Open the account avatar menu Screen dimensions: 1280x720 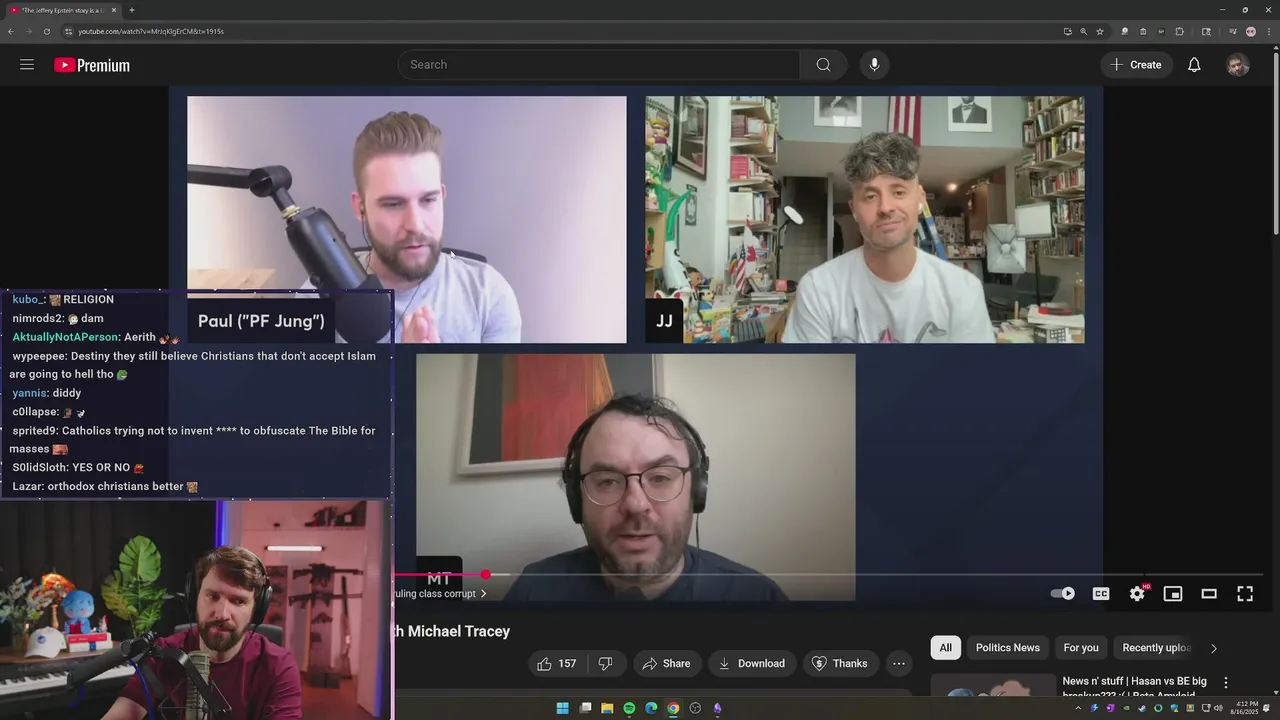point(1238,65)
